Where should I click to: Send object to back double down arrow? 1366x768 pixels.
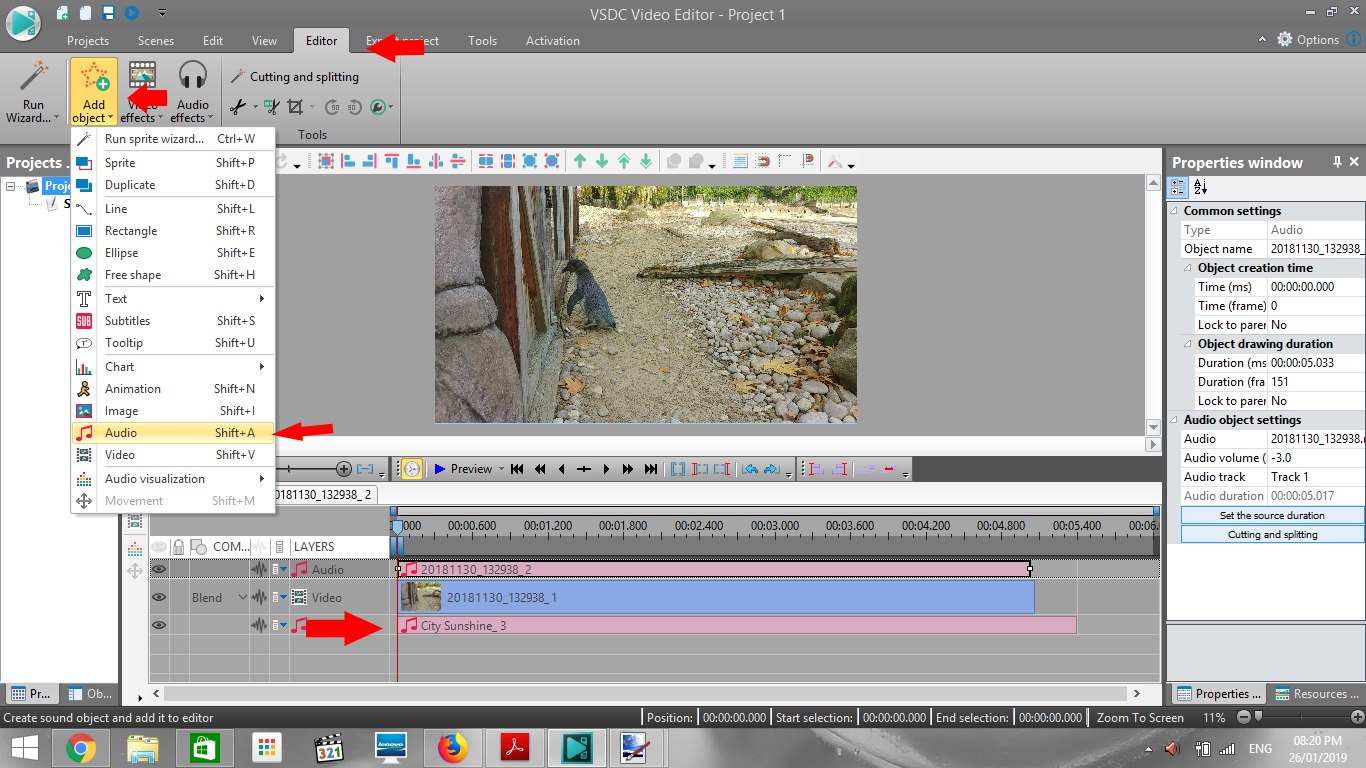[646, 161]
